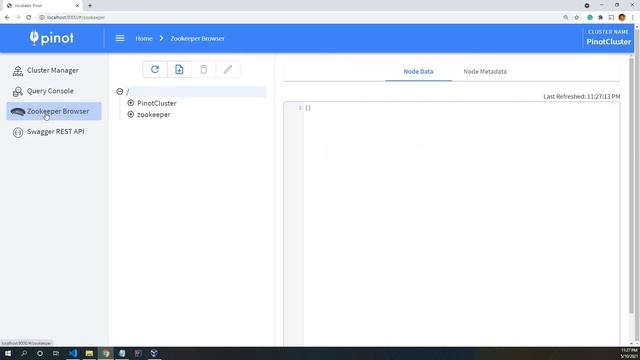Image resolution: width=640 pixels, height=360 pixels.
Task: Close the Pinot browser tab
Action: pos(78,6)
